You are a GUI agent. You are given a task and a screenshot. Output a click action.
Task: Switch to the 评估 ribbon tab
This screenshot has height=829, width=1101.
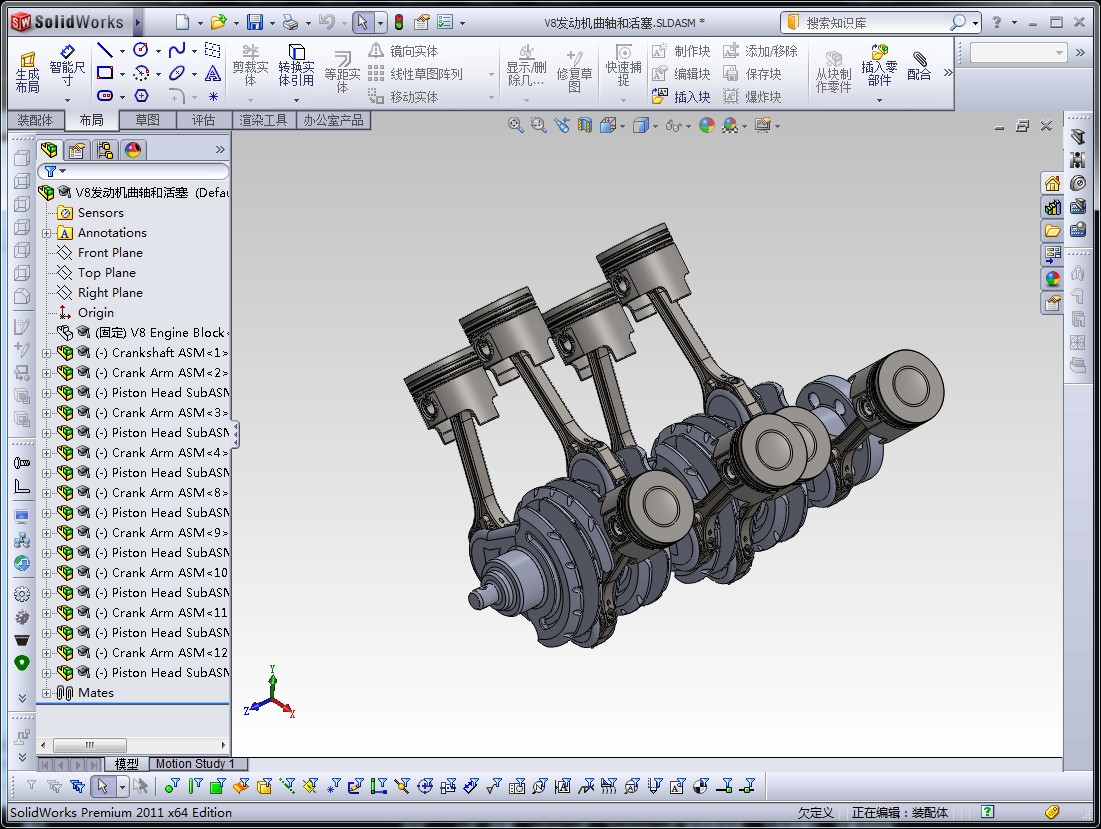204,120
